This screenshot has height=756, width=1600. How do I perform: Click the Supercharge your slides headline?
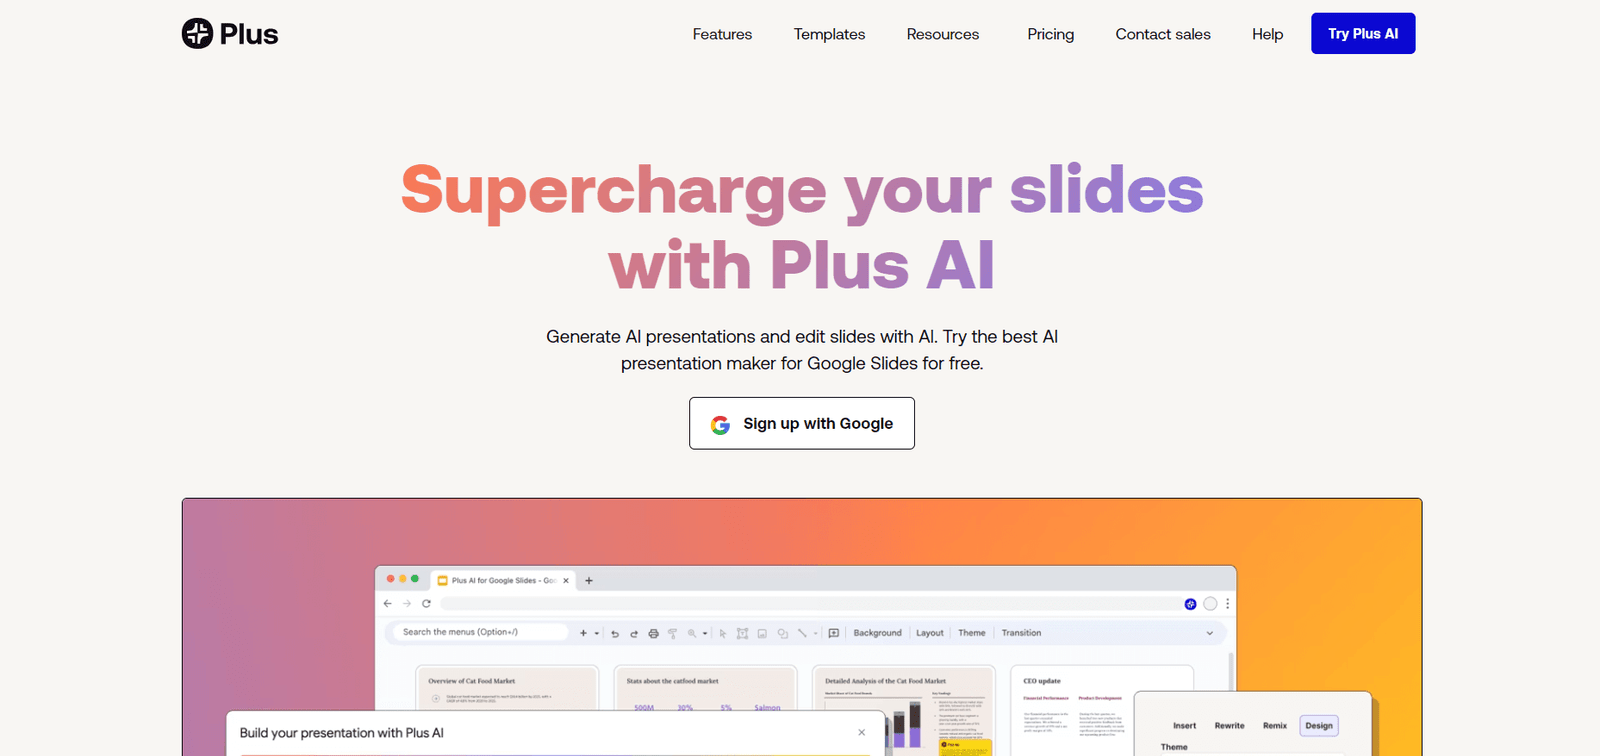click(x=802, y=227)
